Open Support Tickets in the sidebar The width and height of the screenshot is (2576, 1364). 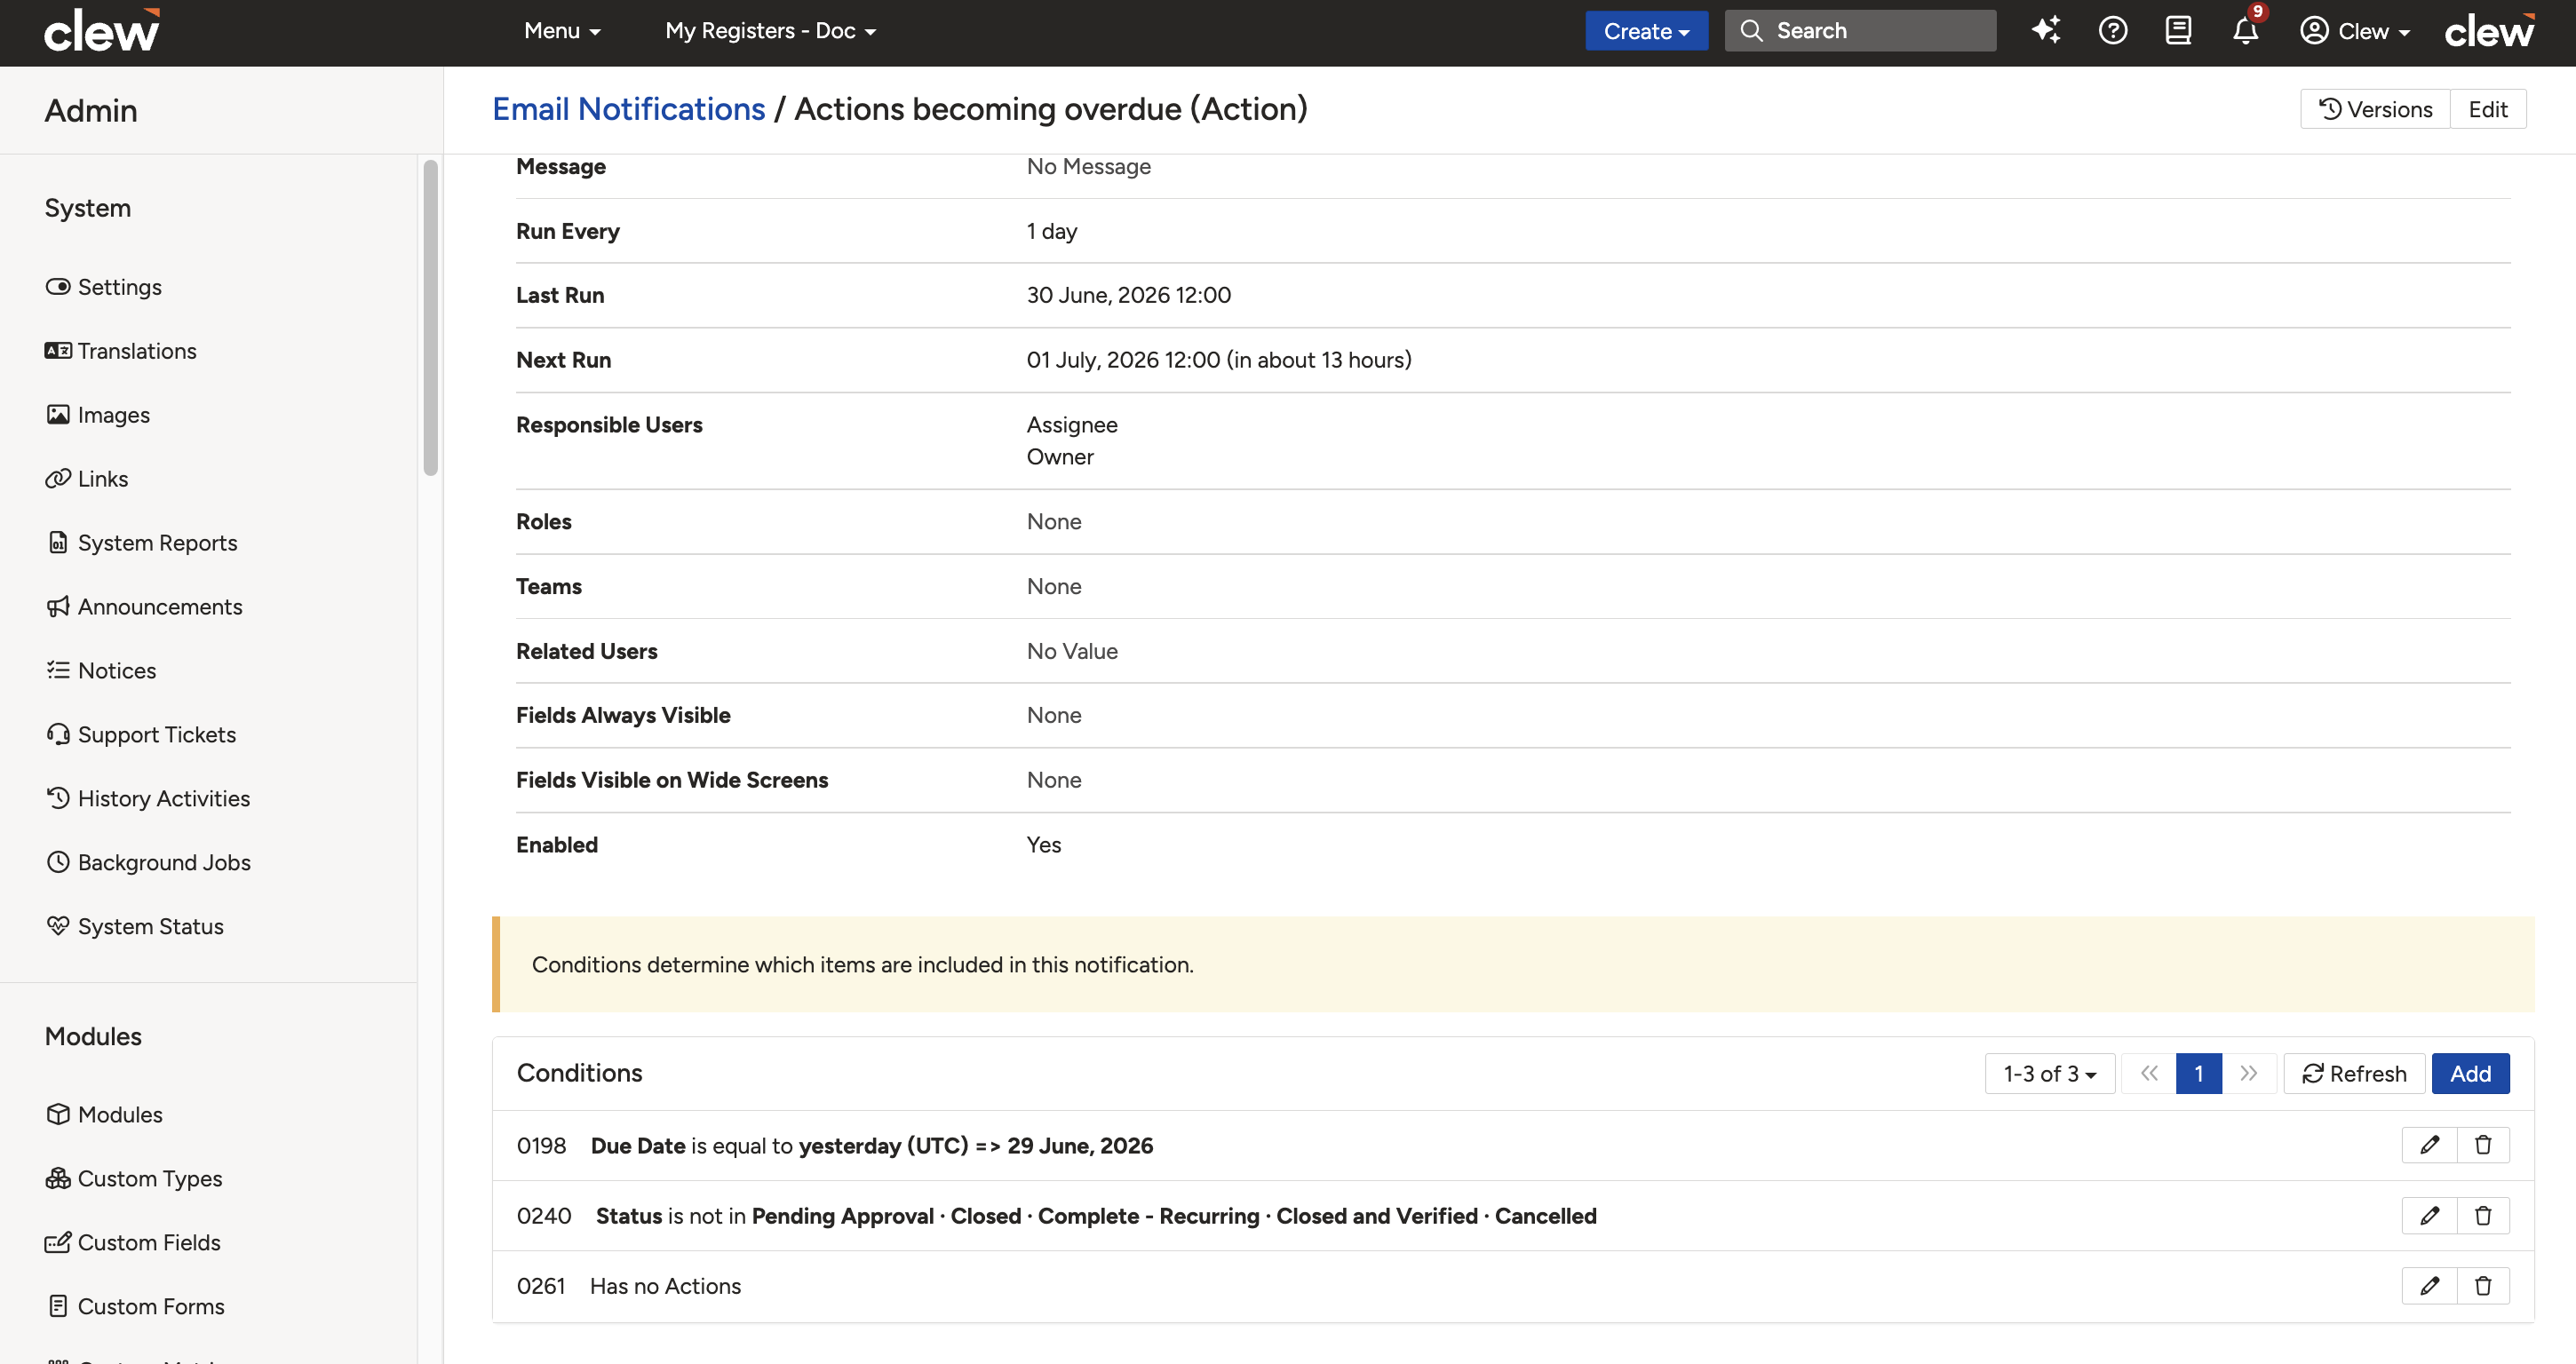(141, 735)
